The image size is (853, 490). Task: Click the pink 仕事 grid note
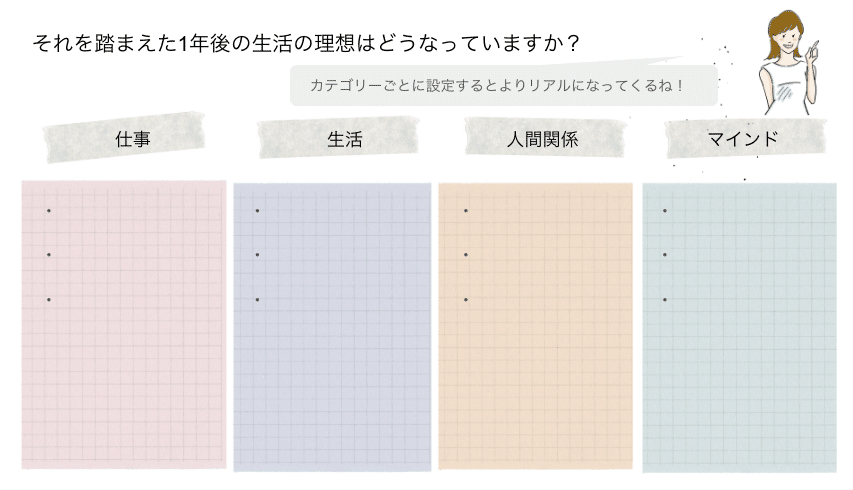click(124, 325)
